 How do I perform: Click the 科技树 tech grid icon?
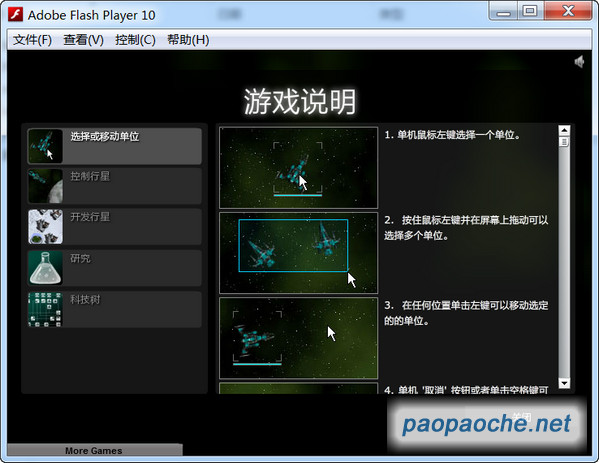pyautogui.click(x=45, y=309)
